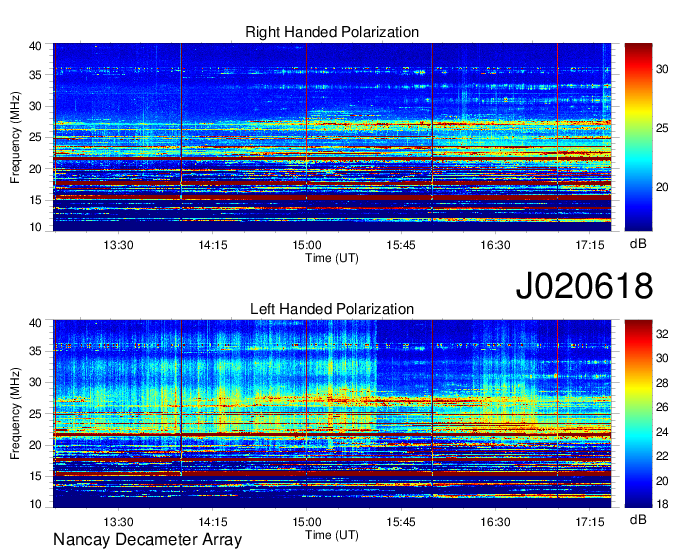Click 15:45 tick on Left Handed time axis

401,522
